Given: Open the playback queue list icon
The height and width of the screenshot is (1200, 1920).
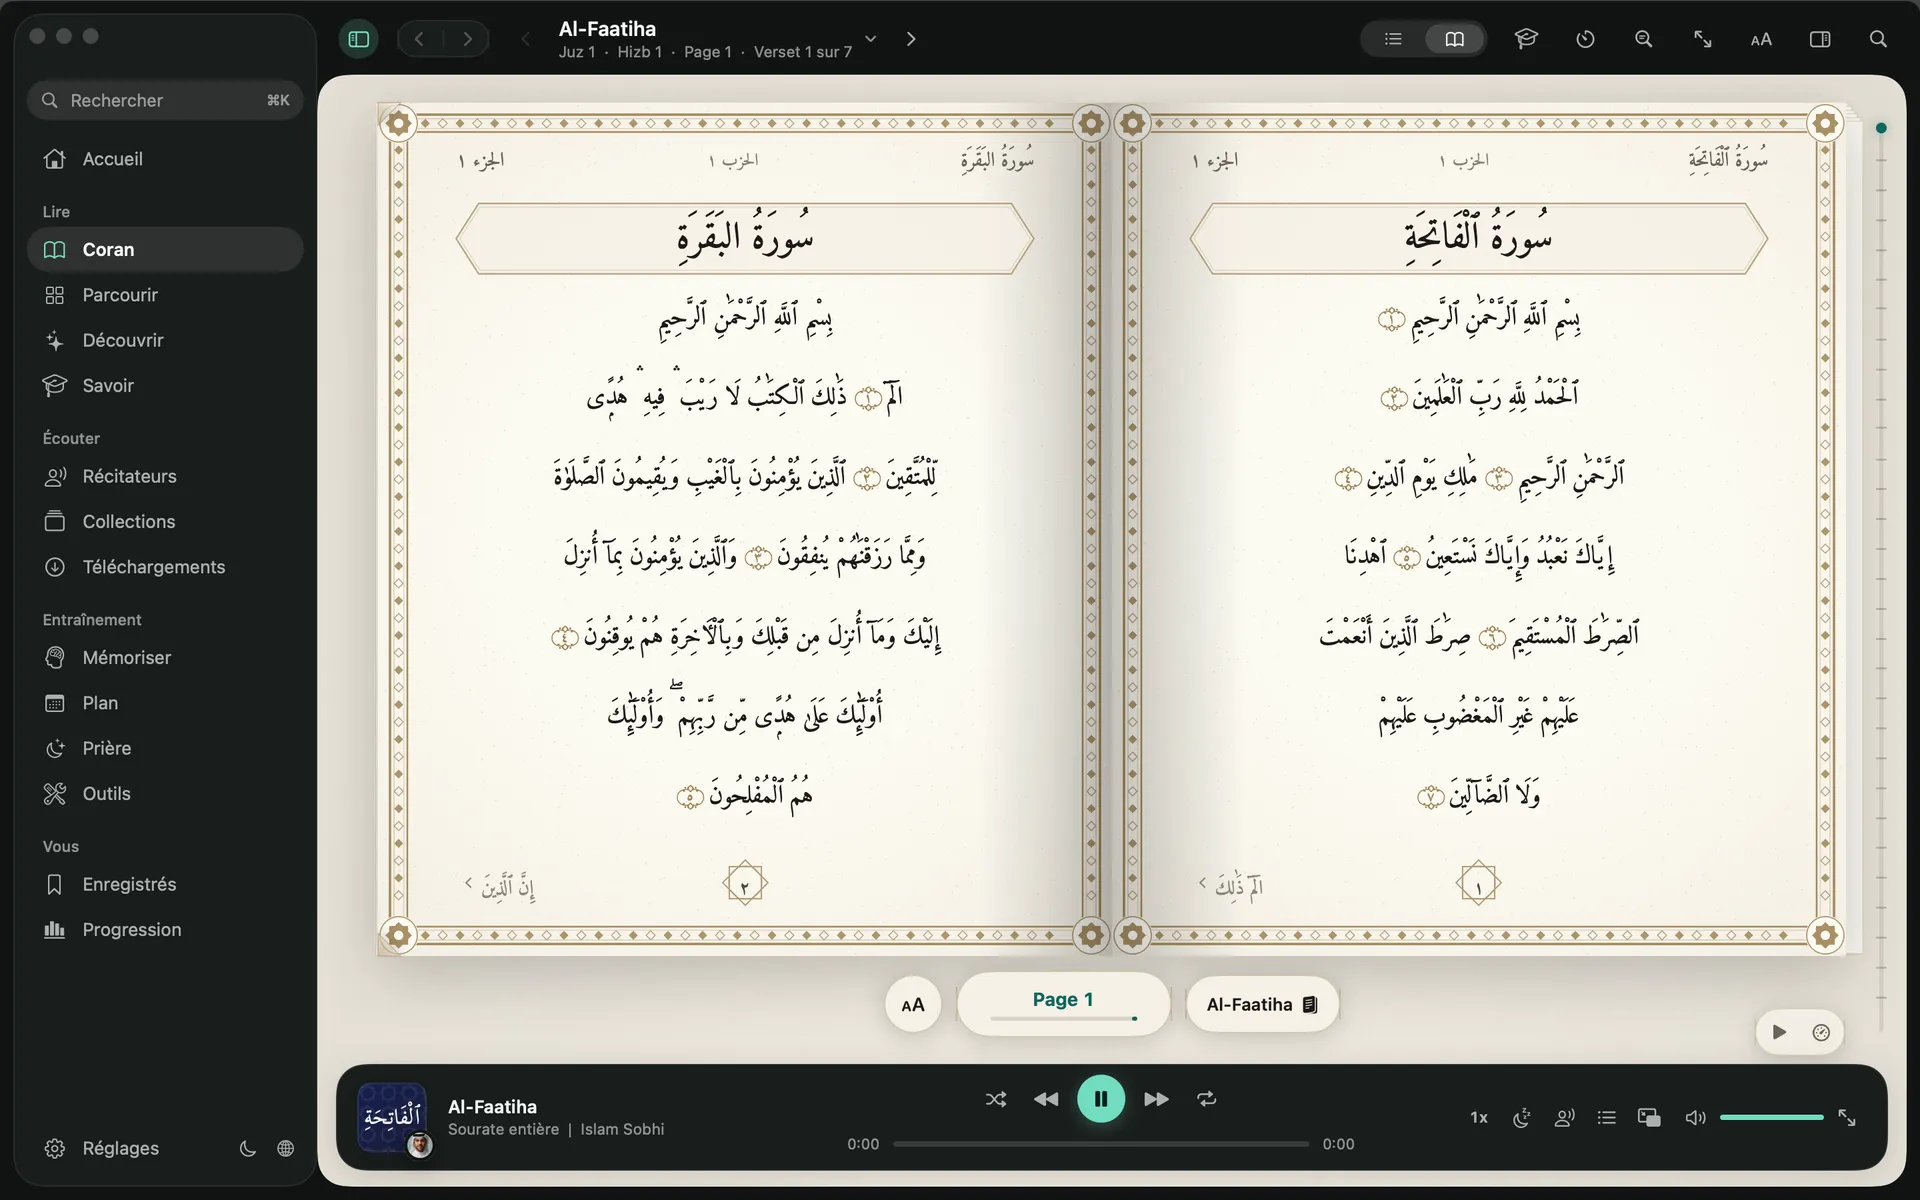Looking at the screenshot, I should point(1607,1117).
